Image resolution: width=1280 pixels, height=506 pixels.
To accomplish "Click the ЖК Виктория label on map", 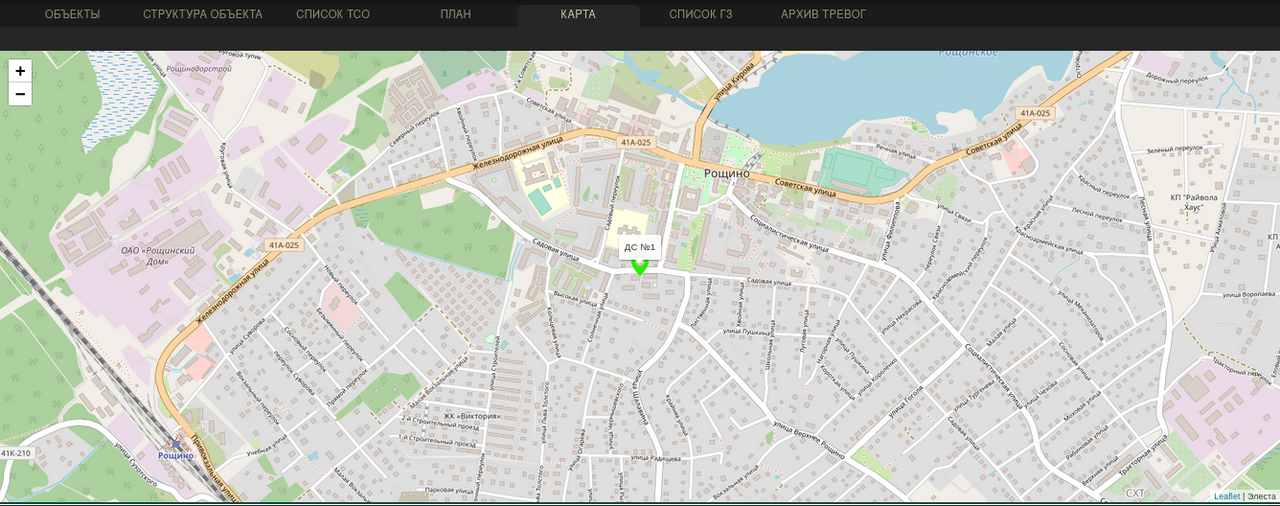I will pos(470,415).
